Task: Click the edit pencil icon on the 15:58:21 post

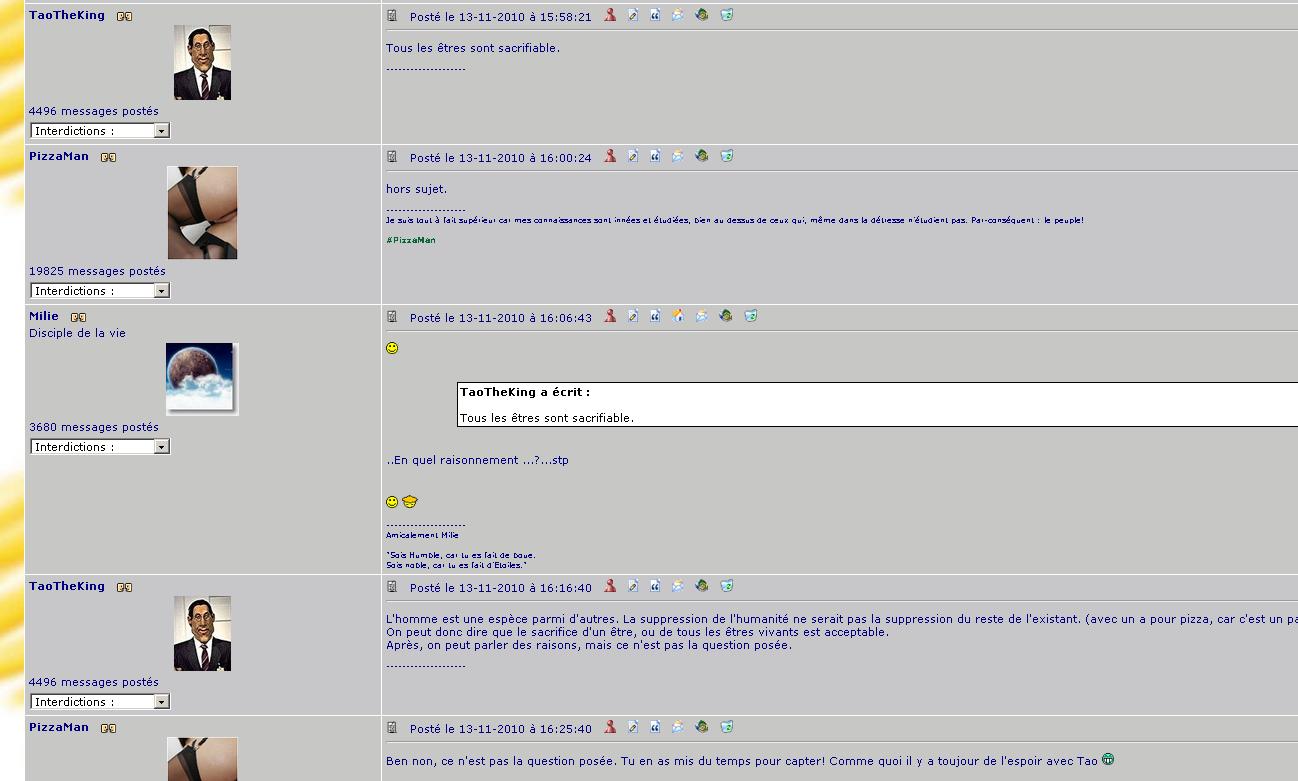Action: tap(633, 15)
